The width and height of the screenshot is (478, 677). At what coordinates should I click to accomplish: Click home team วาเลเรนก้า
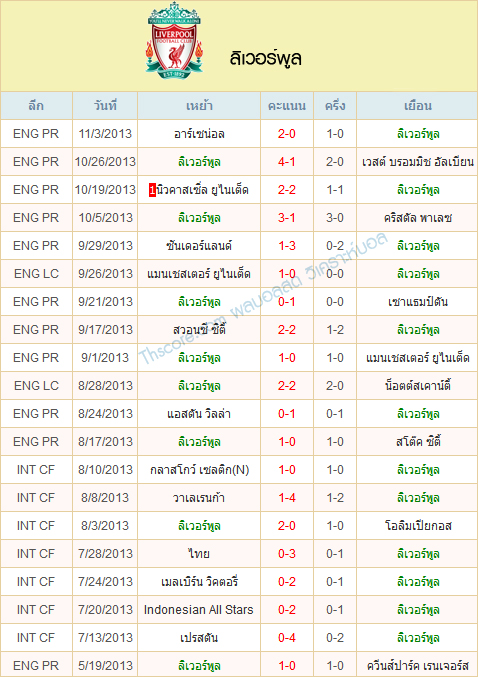tap(199, 498)
